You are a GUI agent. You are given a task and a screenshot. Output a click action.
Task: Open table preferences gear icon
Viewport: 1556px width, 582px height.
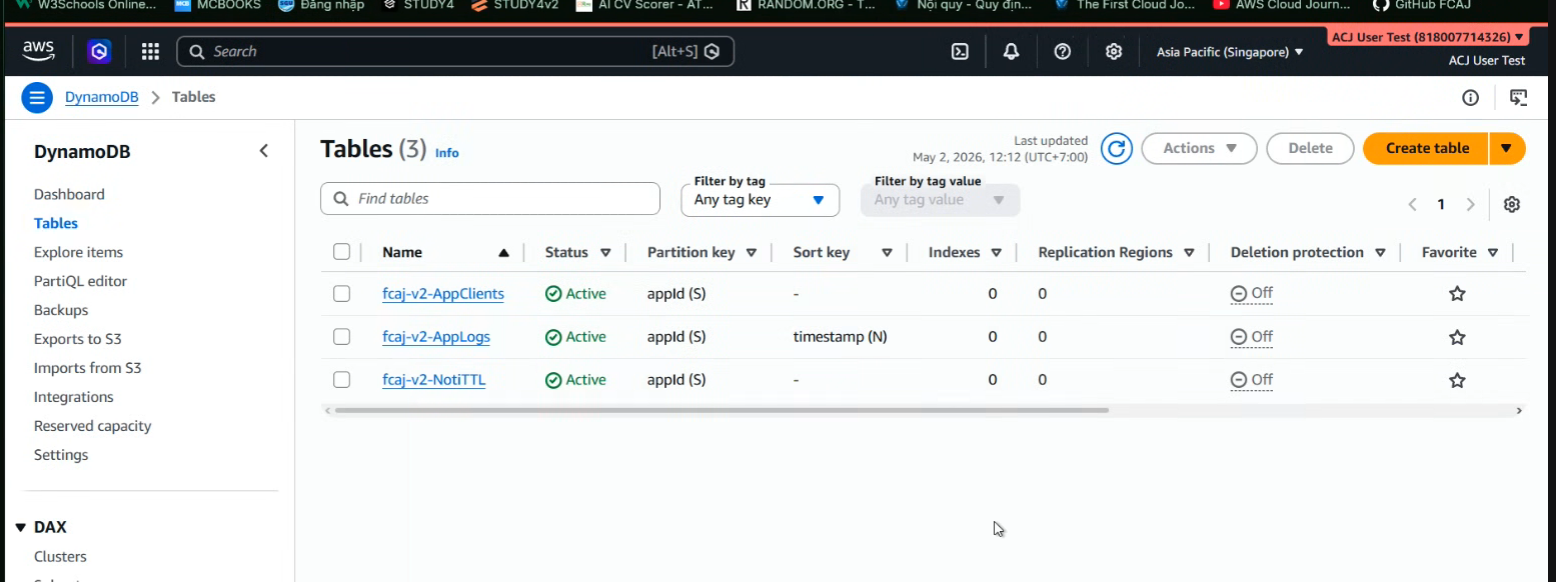tap(1512, 204)
